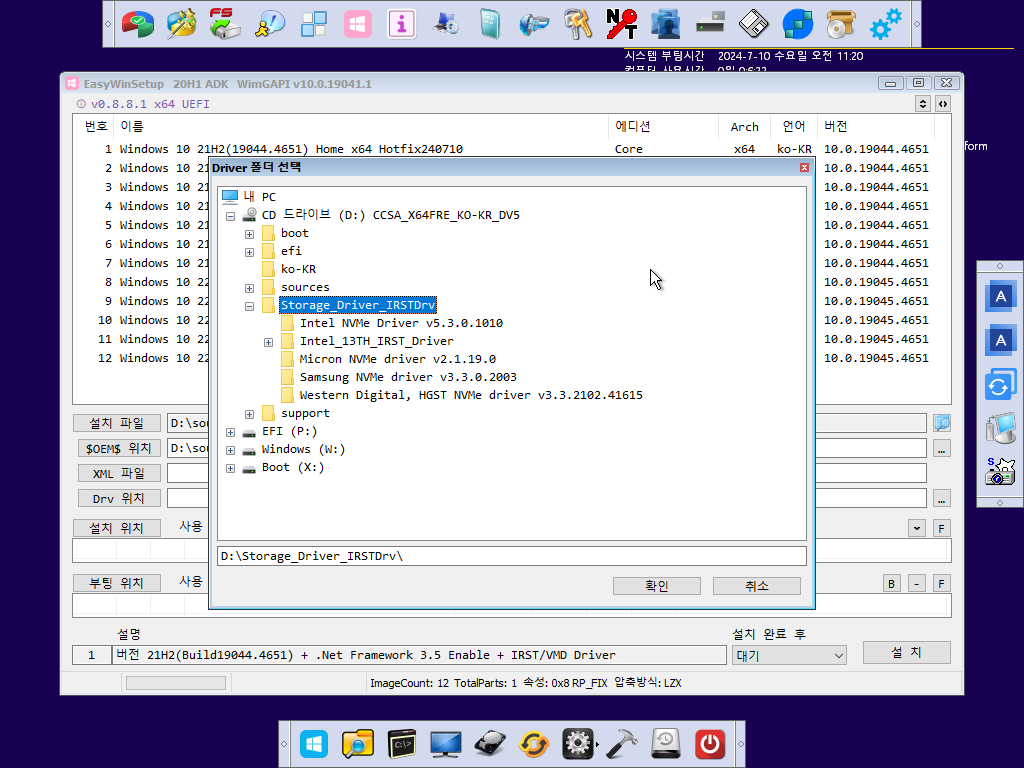Launch the command prompt icon in bottom dock
The width and height of the screenshot is (1024, 768).
click(402, 744)
